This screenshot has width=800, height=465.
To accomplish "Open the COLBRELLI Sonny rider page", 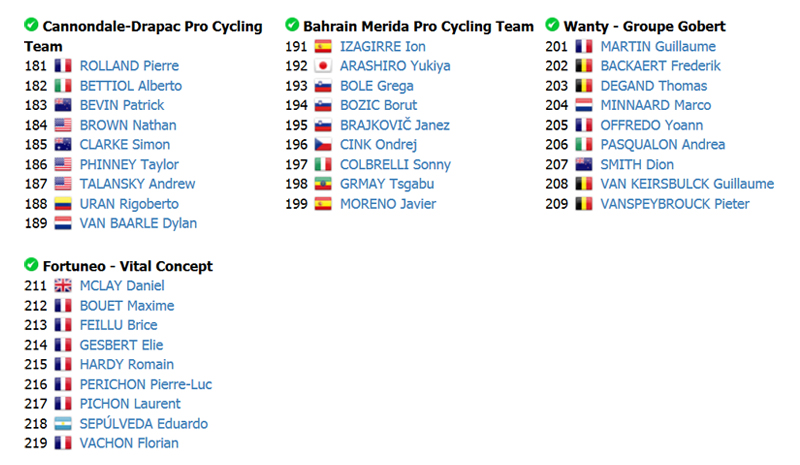I will 395,164.
